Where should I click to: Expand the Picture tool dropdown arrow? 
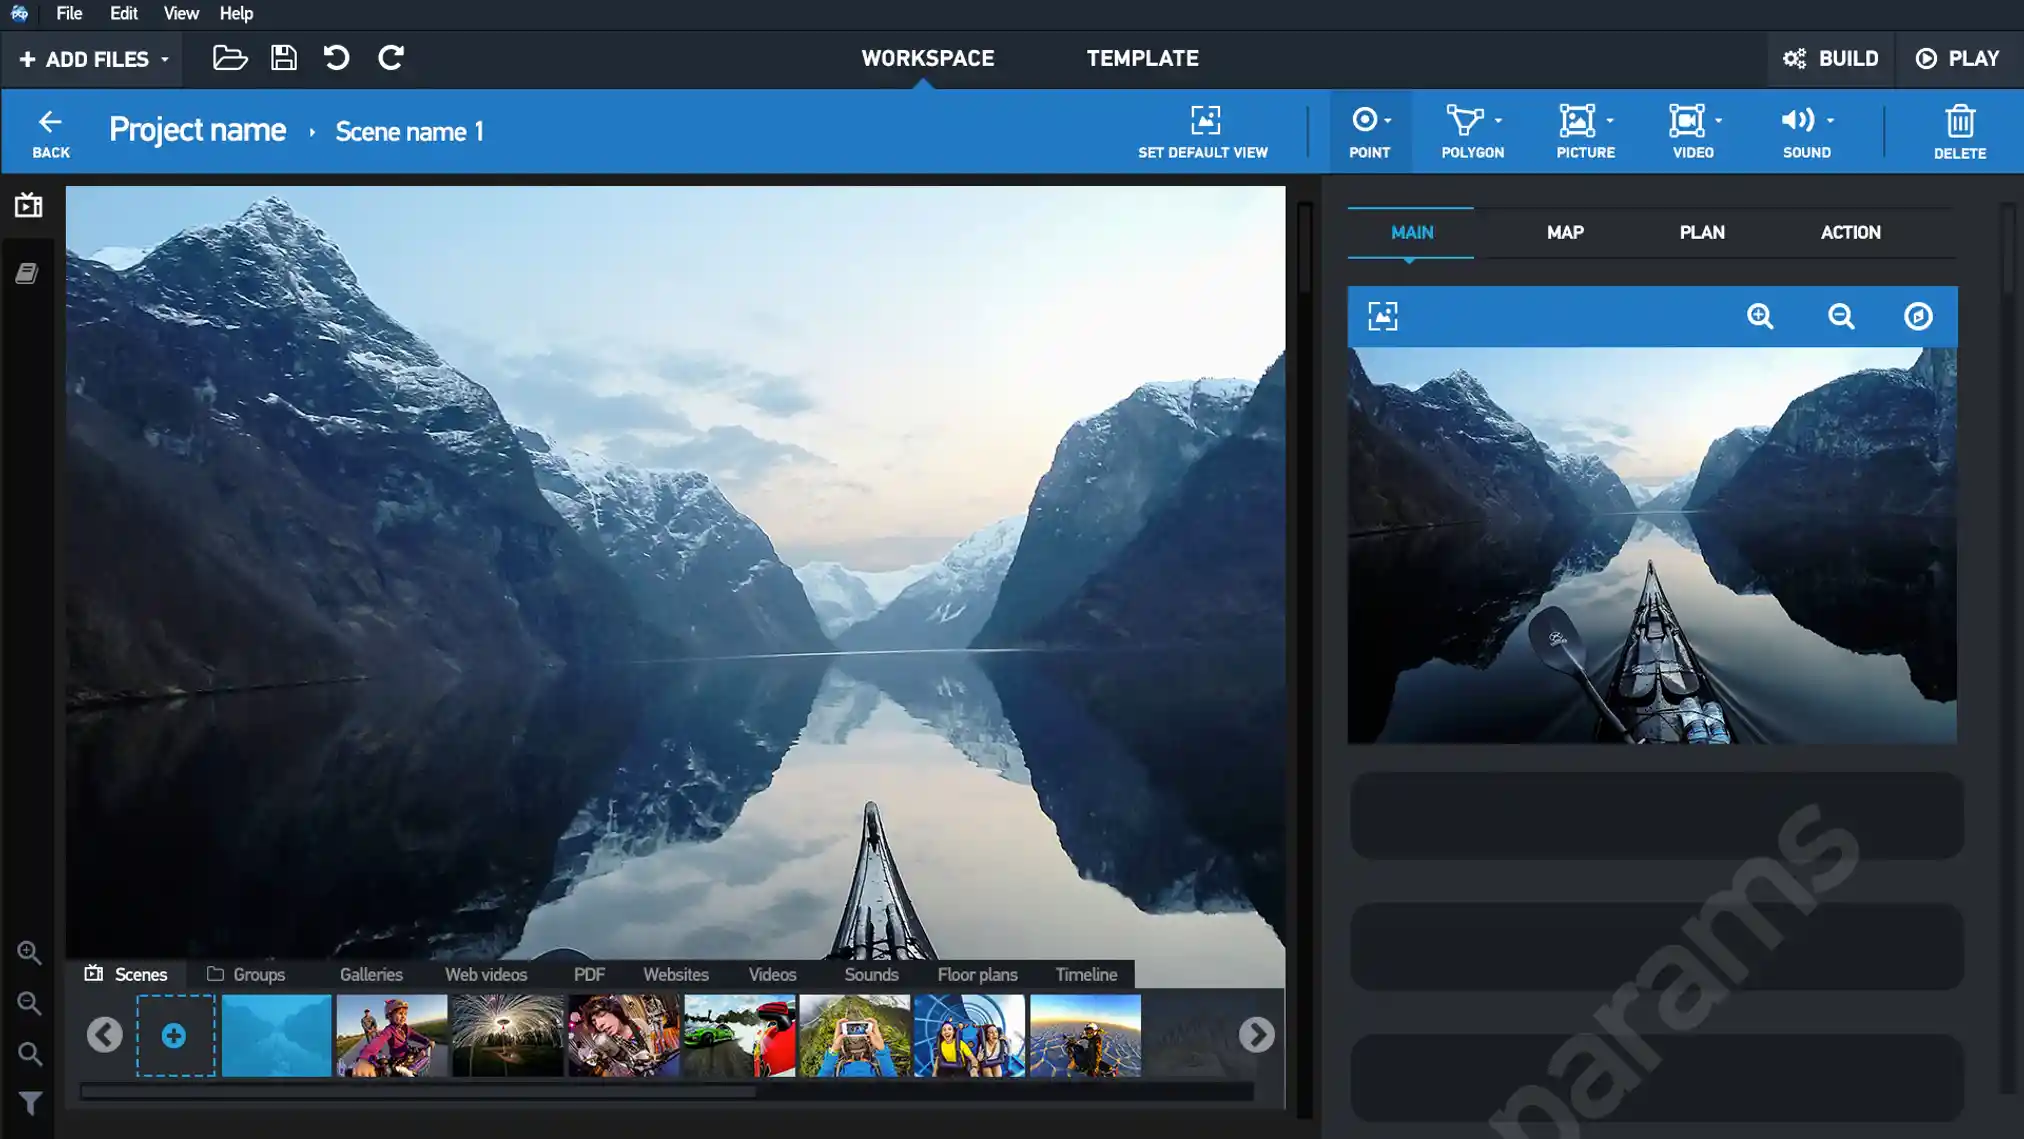[x=1610, y=120]
